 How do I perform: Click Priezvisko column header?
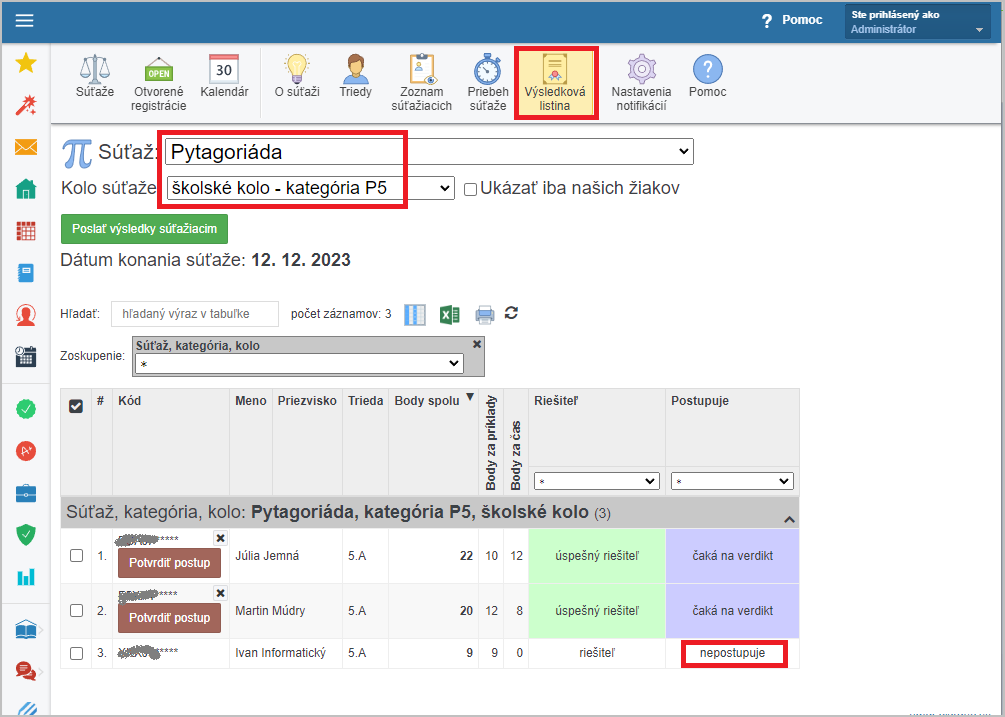coord(307,401)
